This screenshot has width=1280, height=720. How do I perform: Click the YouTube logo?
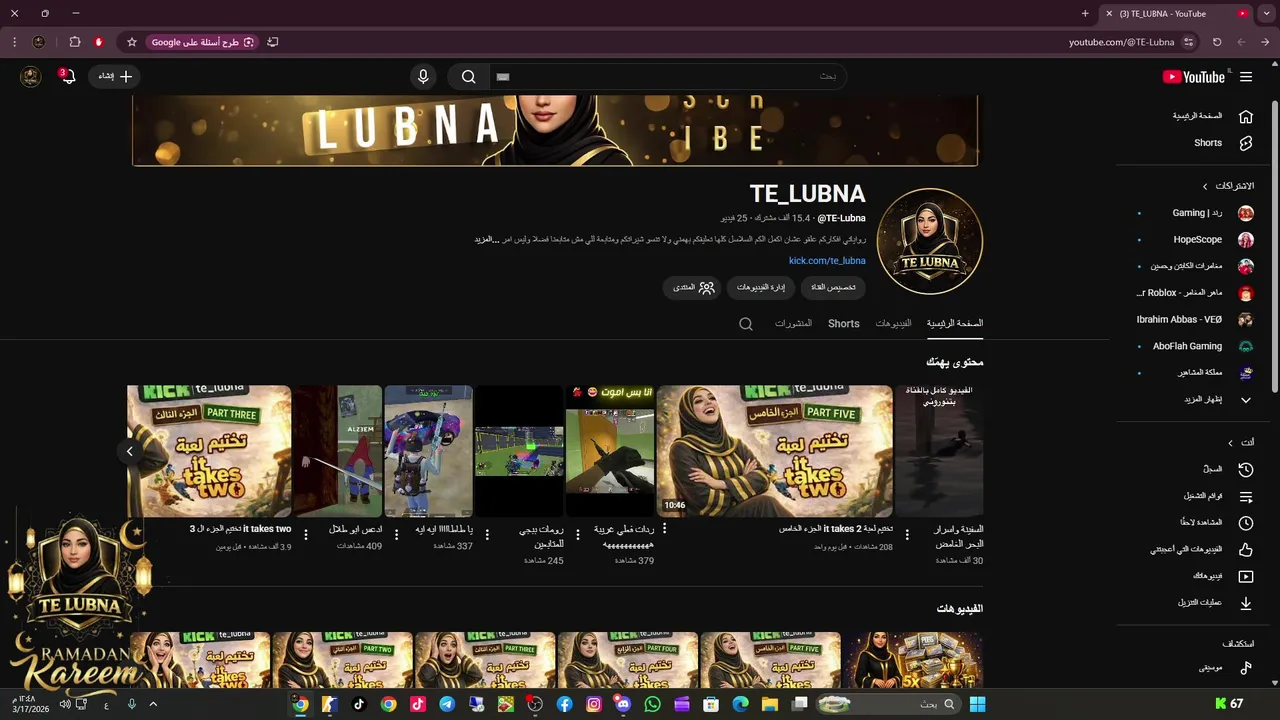[x=1193, y=77]
